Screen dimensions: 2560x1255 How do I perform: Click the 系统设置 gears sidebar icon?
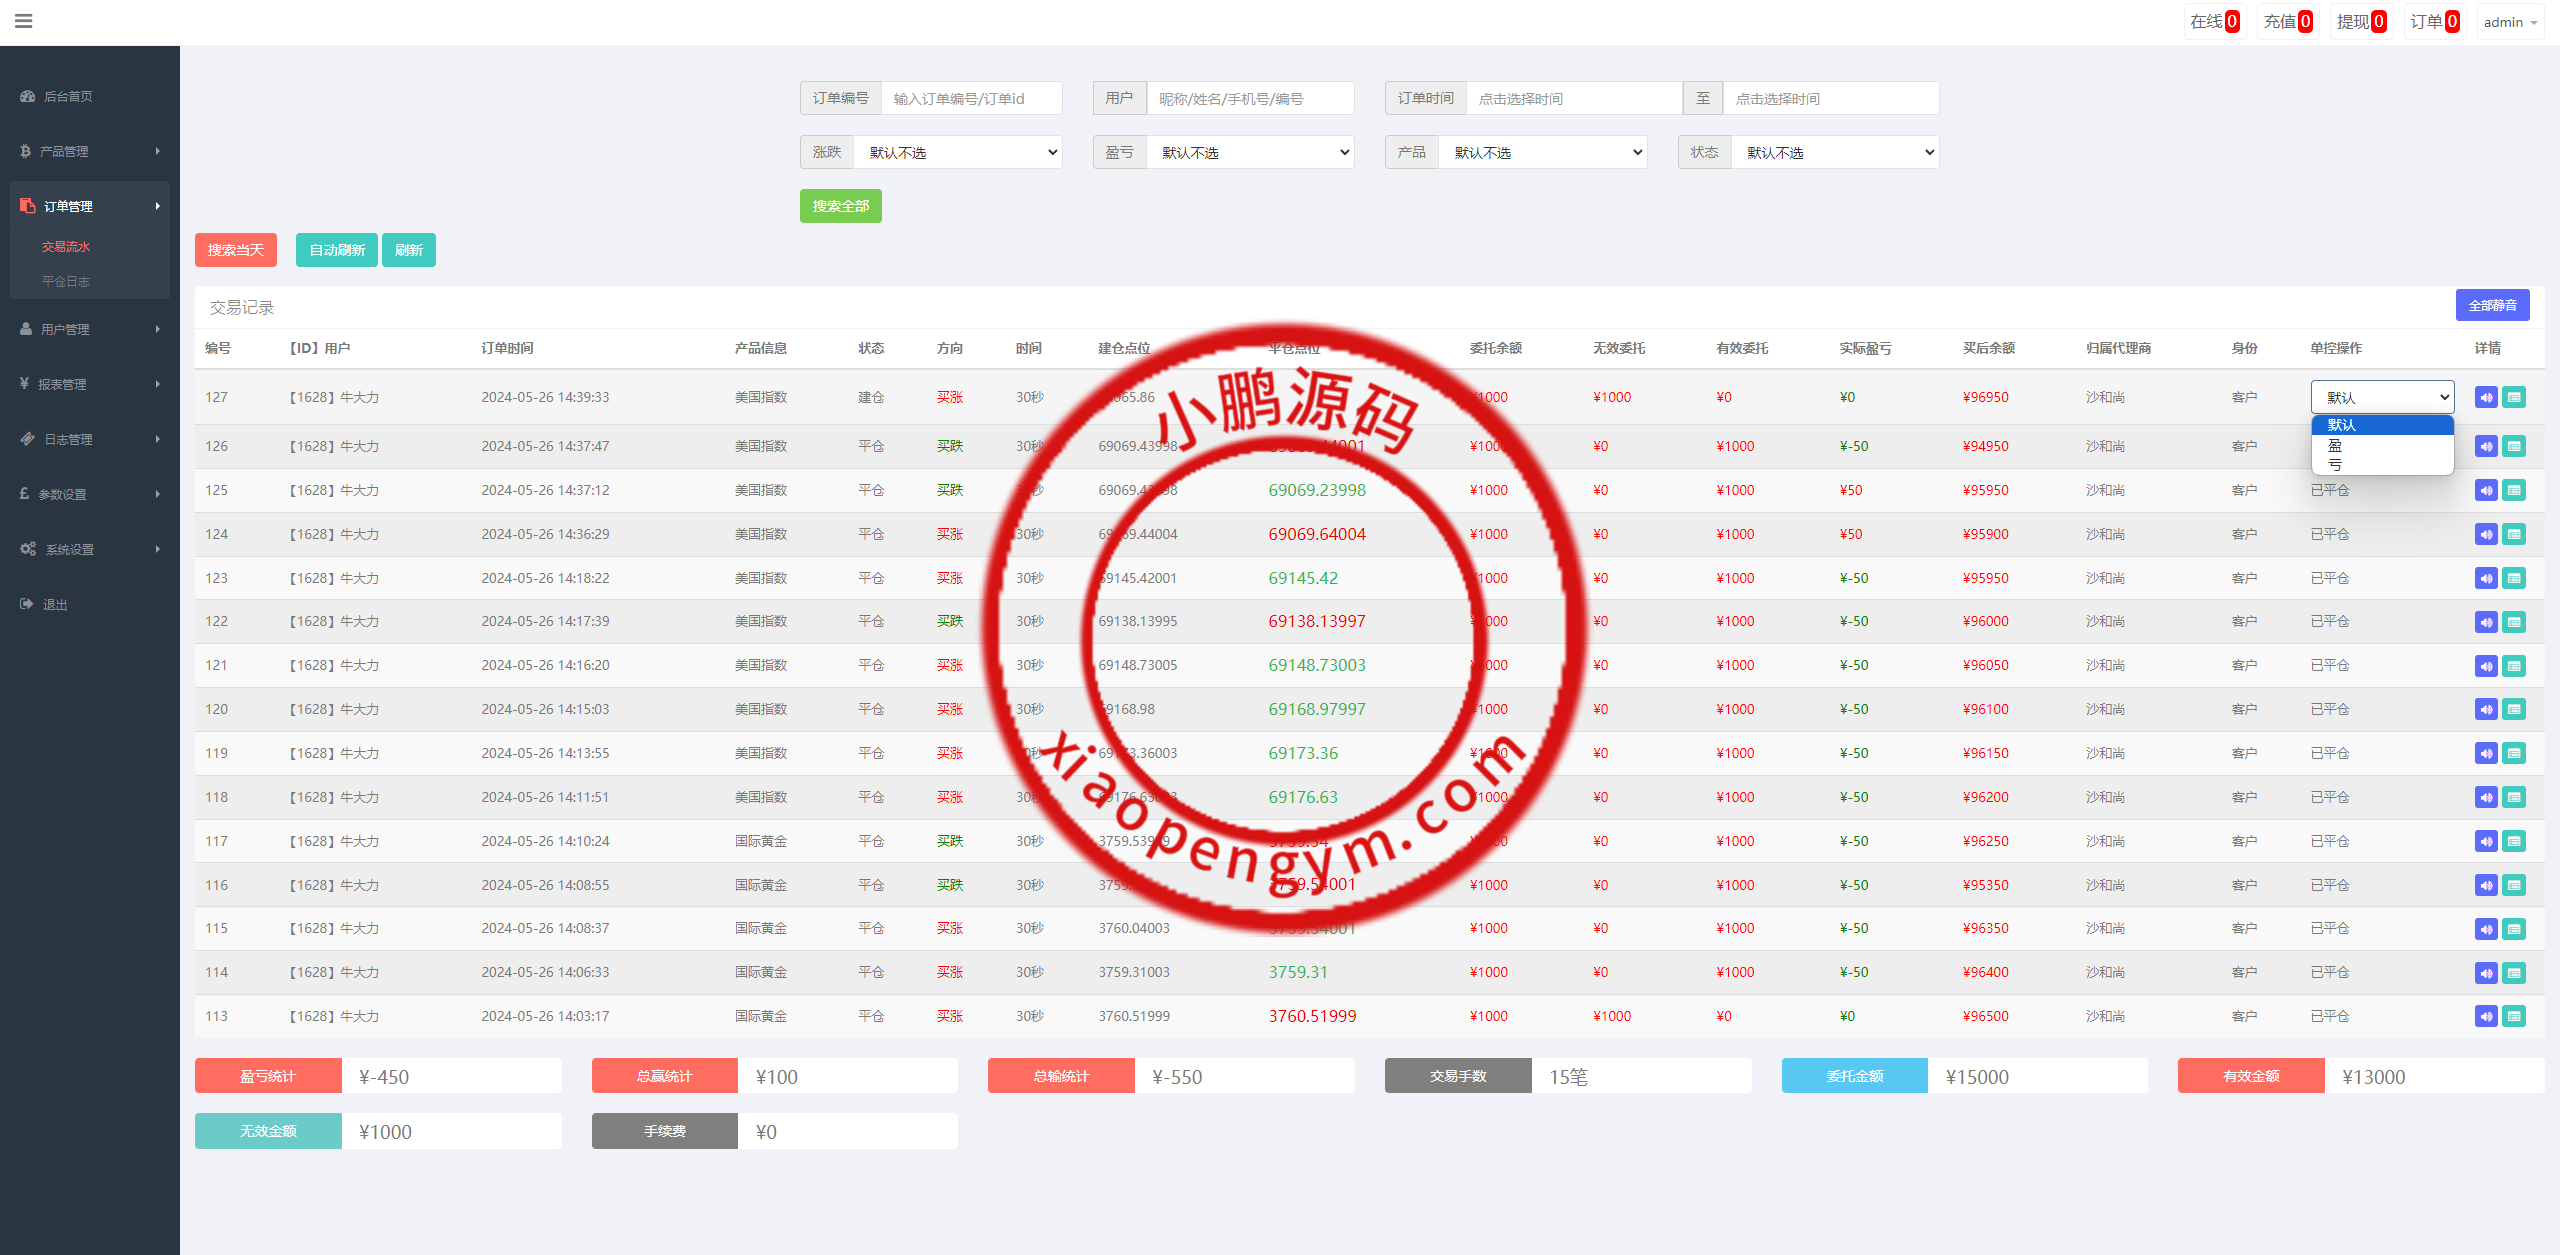point(28,549)
